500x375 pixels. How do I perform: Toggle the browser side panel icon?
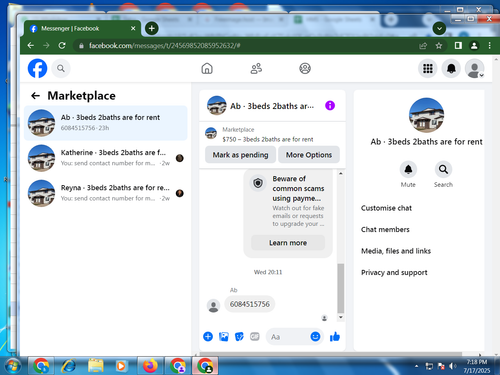[x=458, y=45]
